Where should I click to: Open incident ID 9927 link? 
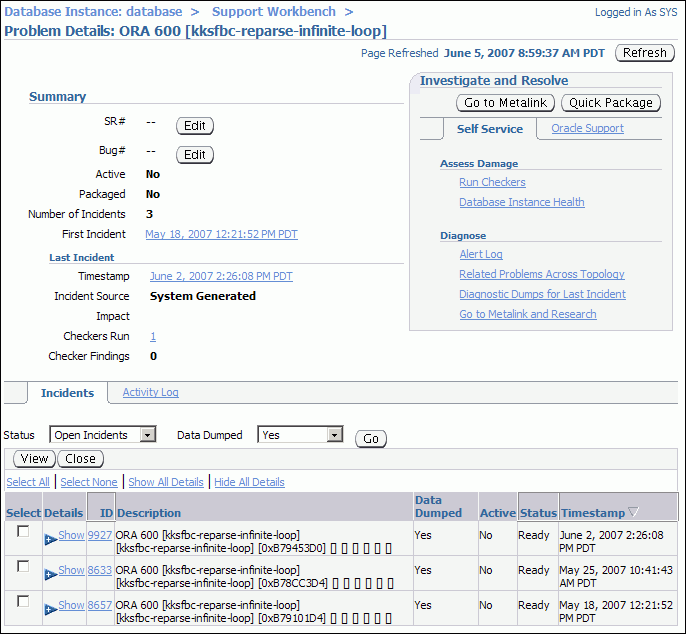[x=100, y=535]
